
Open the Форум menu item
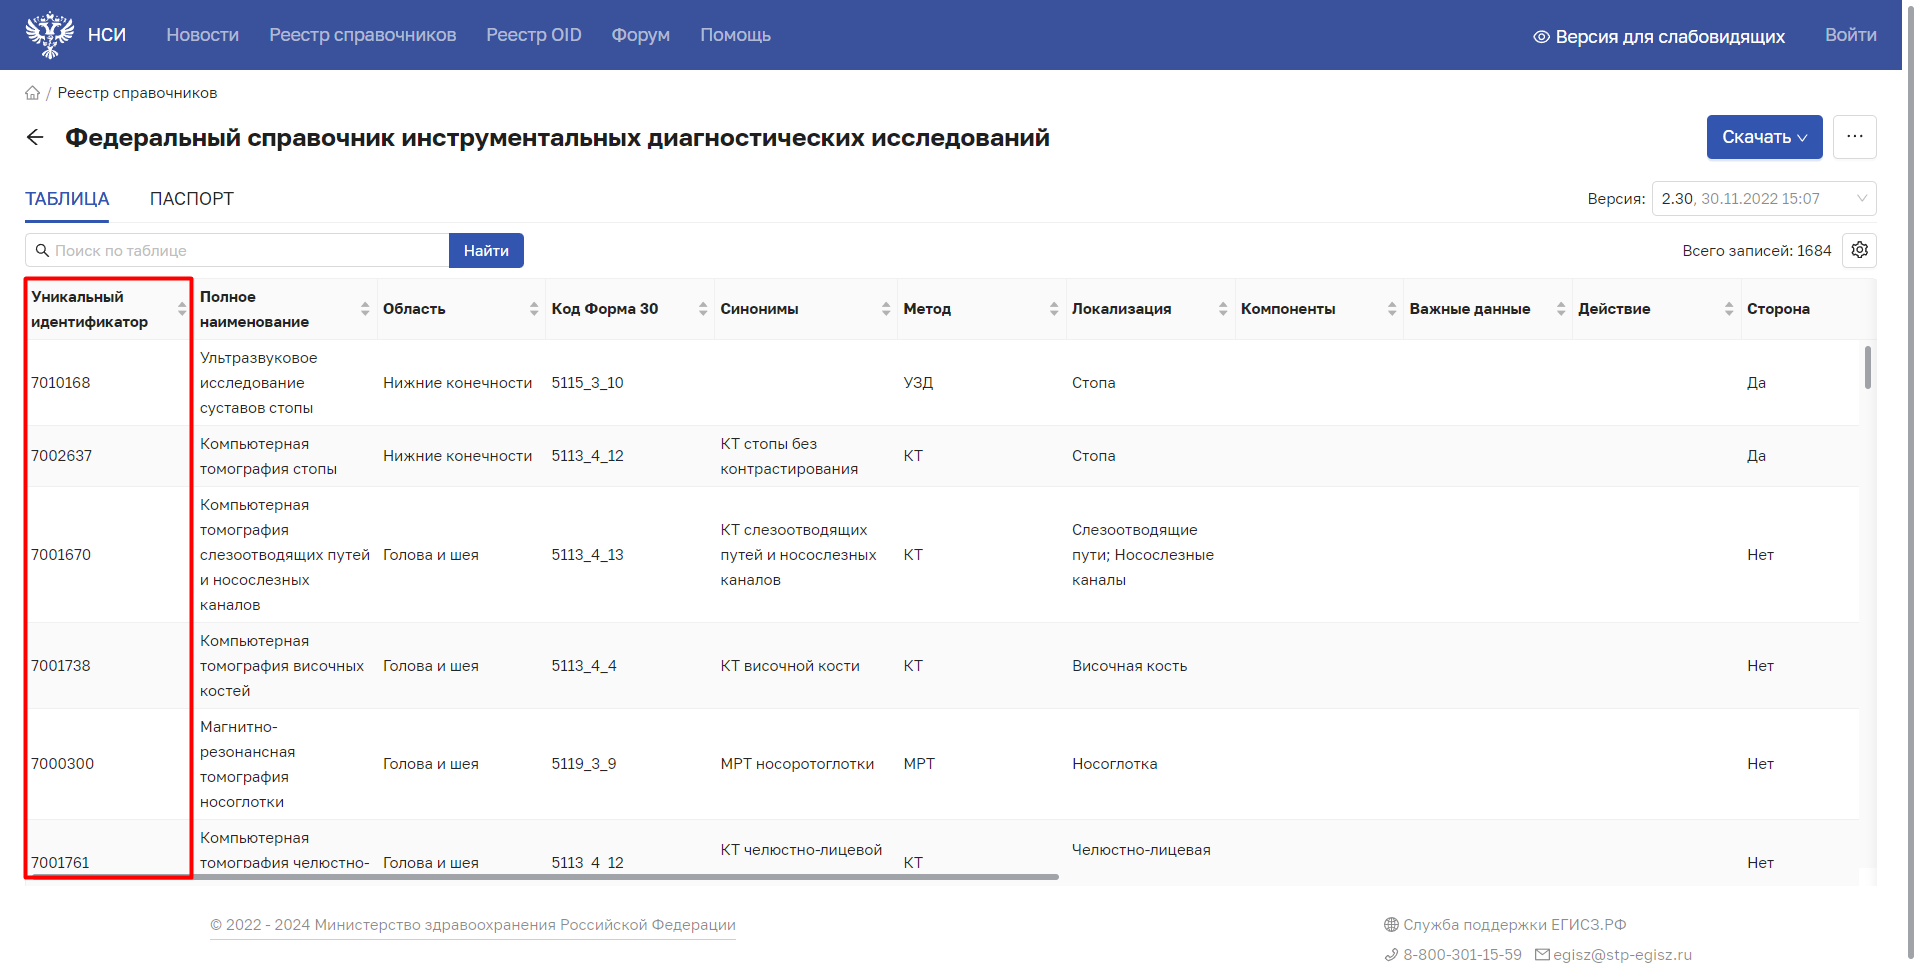[640, 35]
